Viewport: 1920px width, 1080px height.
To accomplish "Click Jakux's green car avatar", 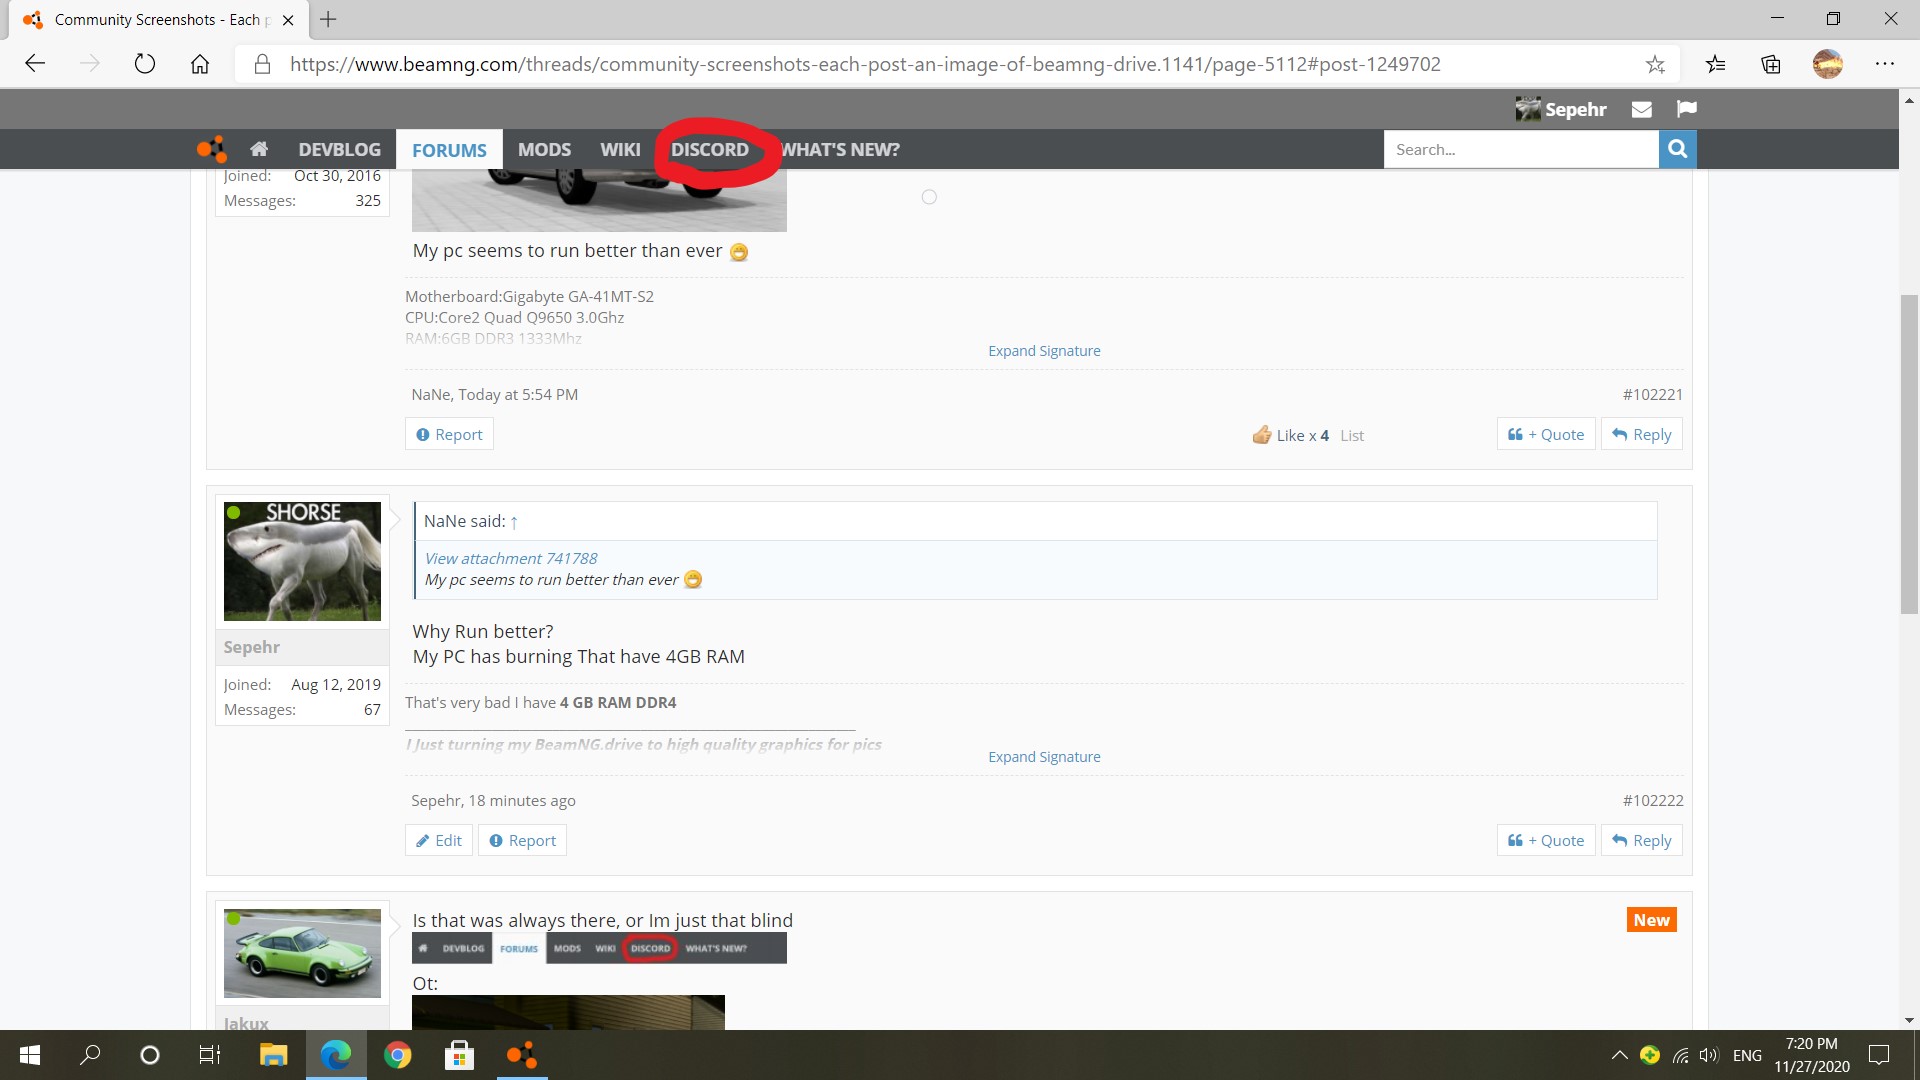I will coord(302,953).
